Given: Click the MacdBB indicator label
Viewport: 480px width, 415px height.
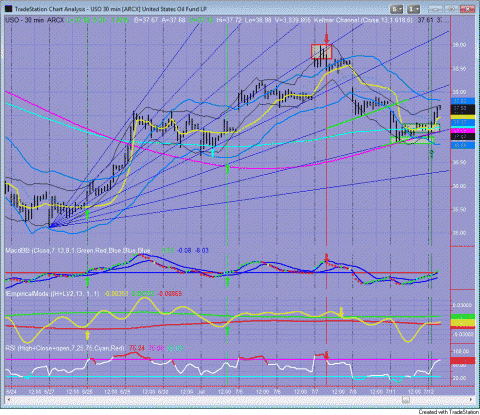Looking at the screenshot, I should [78, 250].
